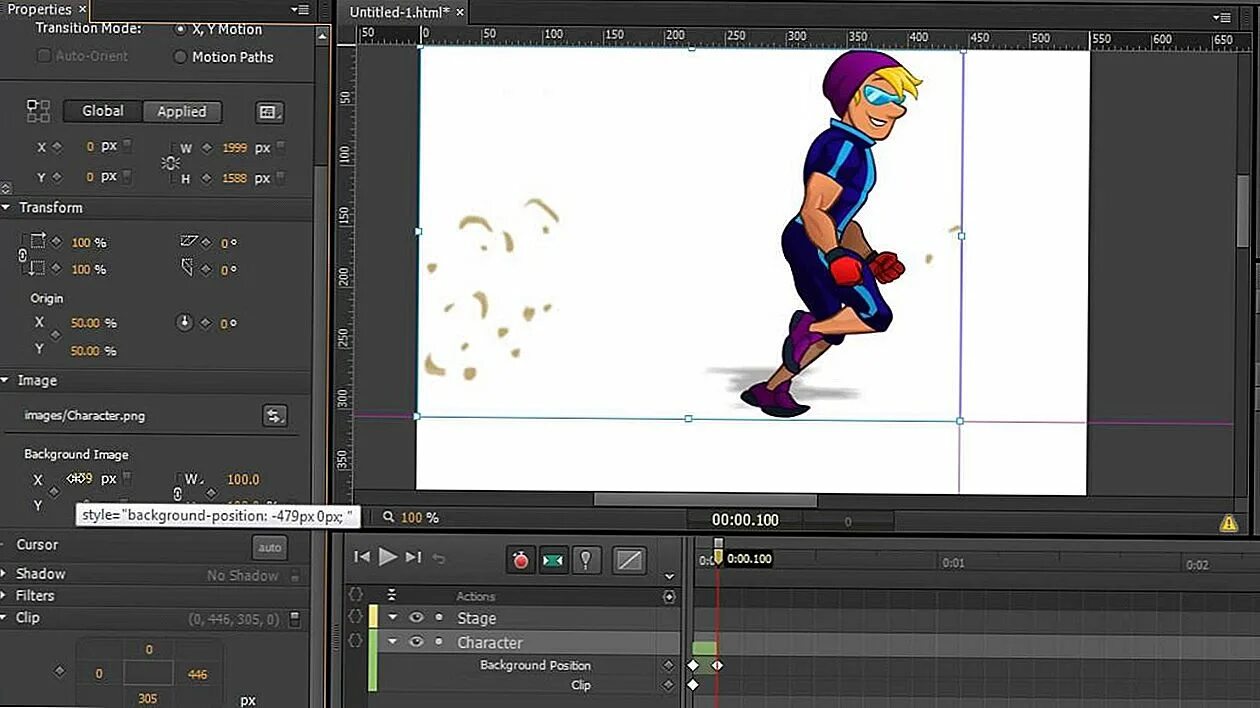Viewport: 1260px width, 708px height.
Task: Collapse the Transform section
Action: (x=6, y=208)
